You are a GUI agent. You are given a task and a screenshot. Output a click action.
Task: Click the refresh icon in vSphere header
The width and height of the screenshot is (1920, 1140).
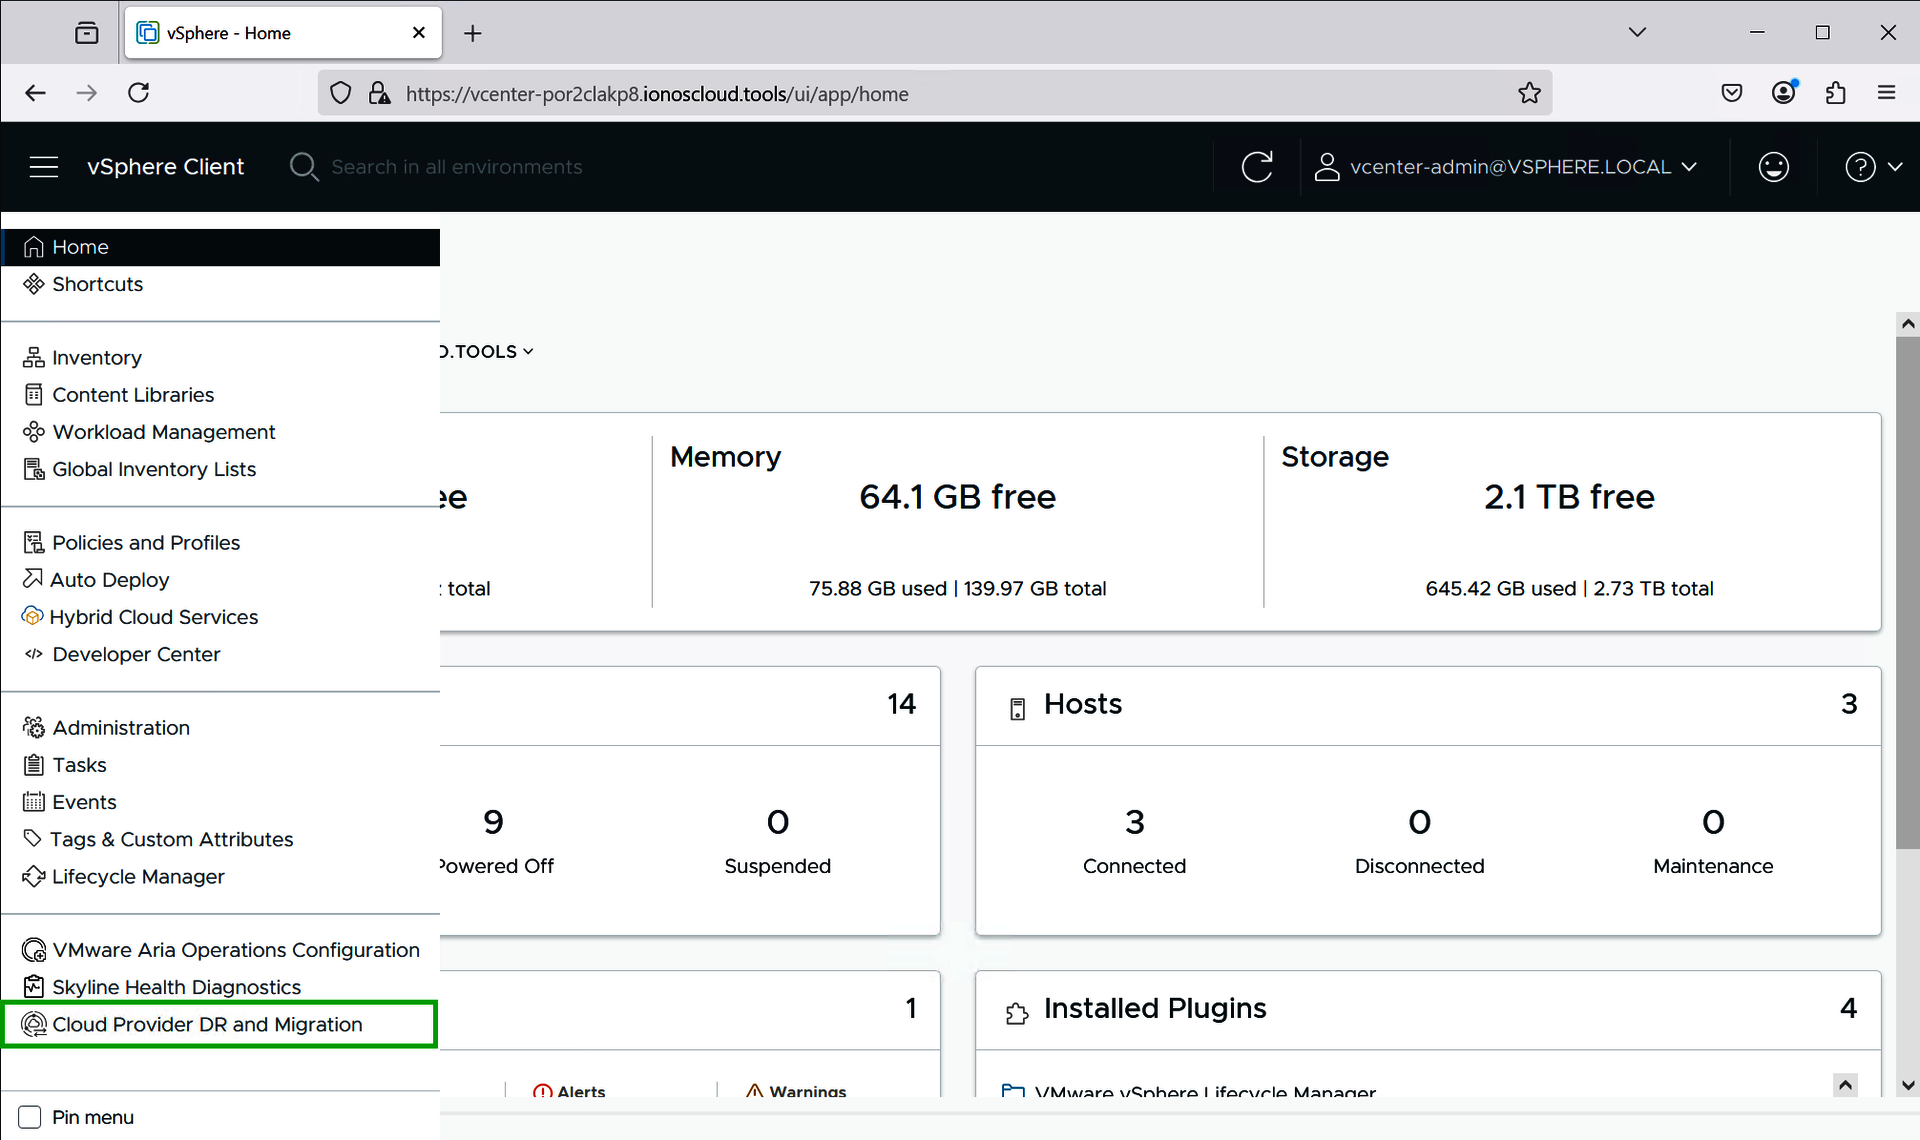tap(1256, 167)
